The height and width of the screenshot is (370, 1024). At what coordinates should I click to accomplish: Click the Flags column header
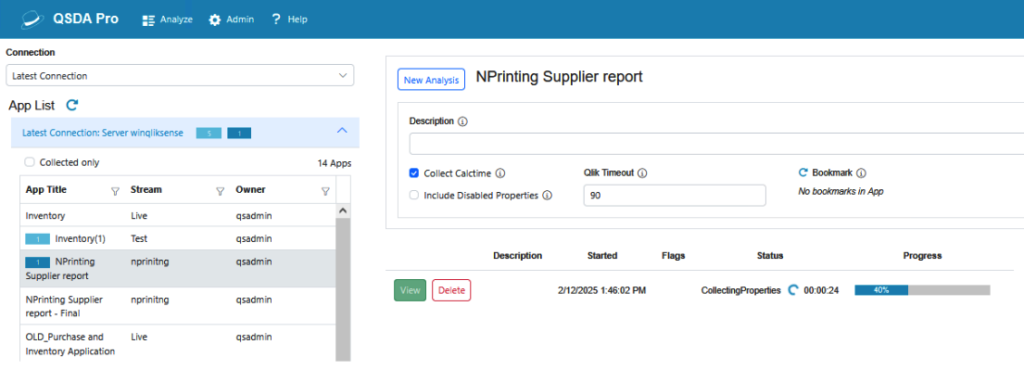coord(673,256)
